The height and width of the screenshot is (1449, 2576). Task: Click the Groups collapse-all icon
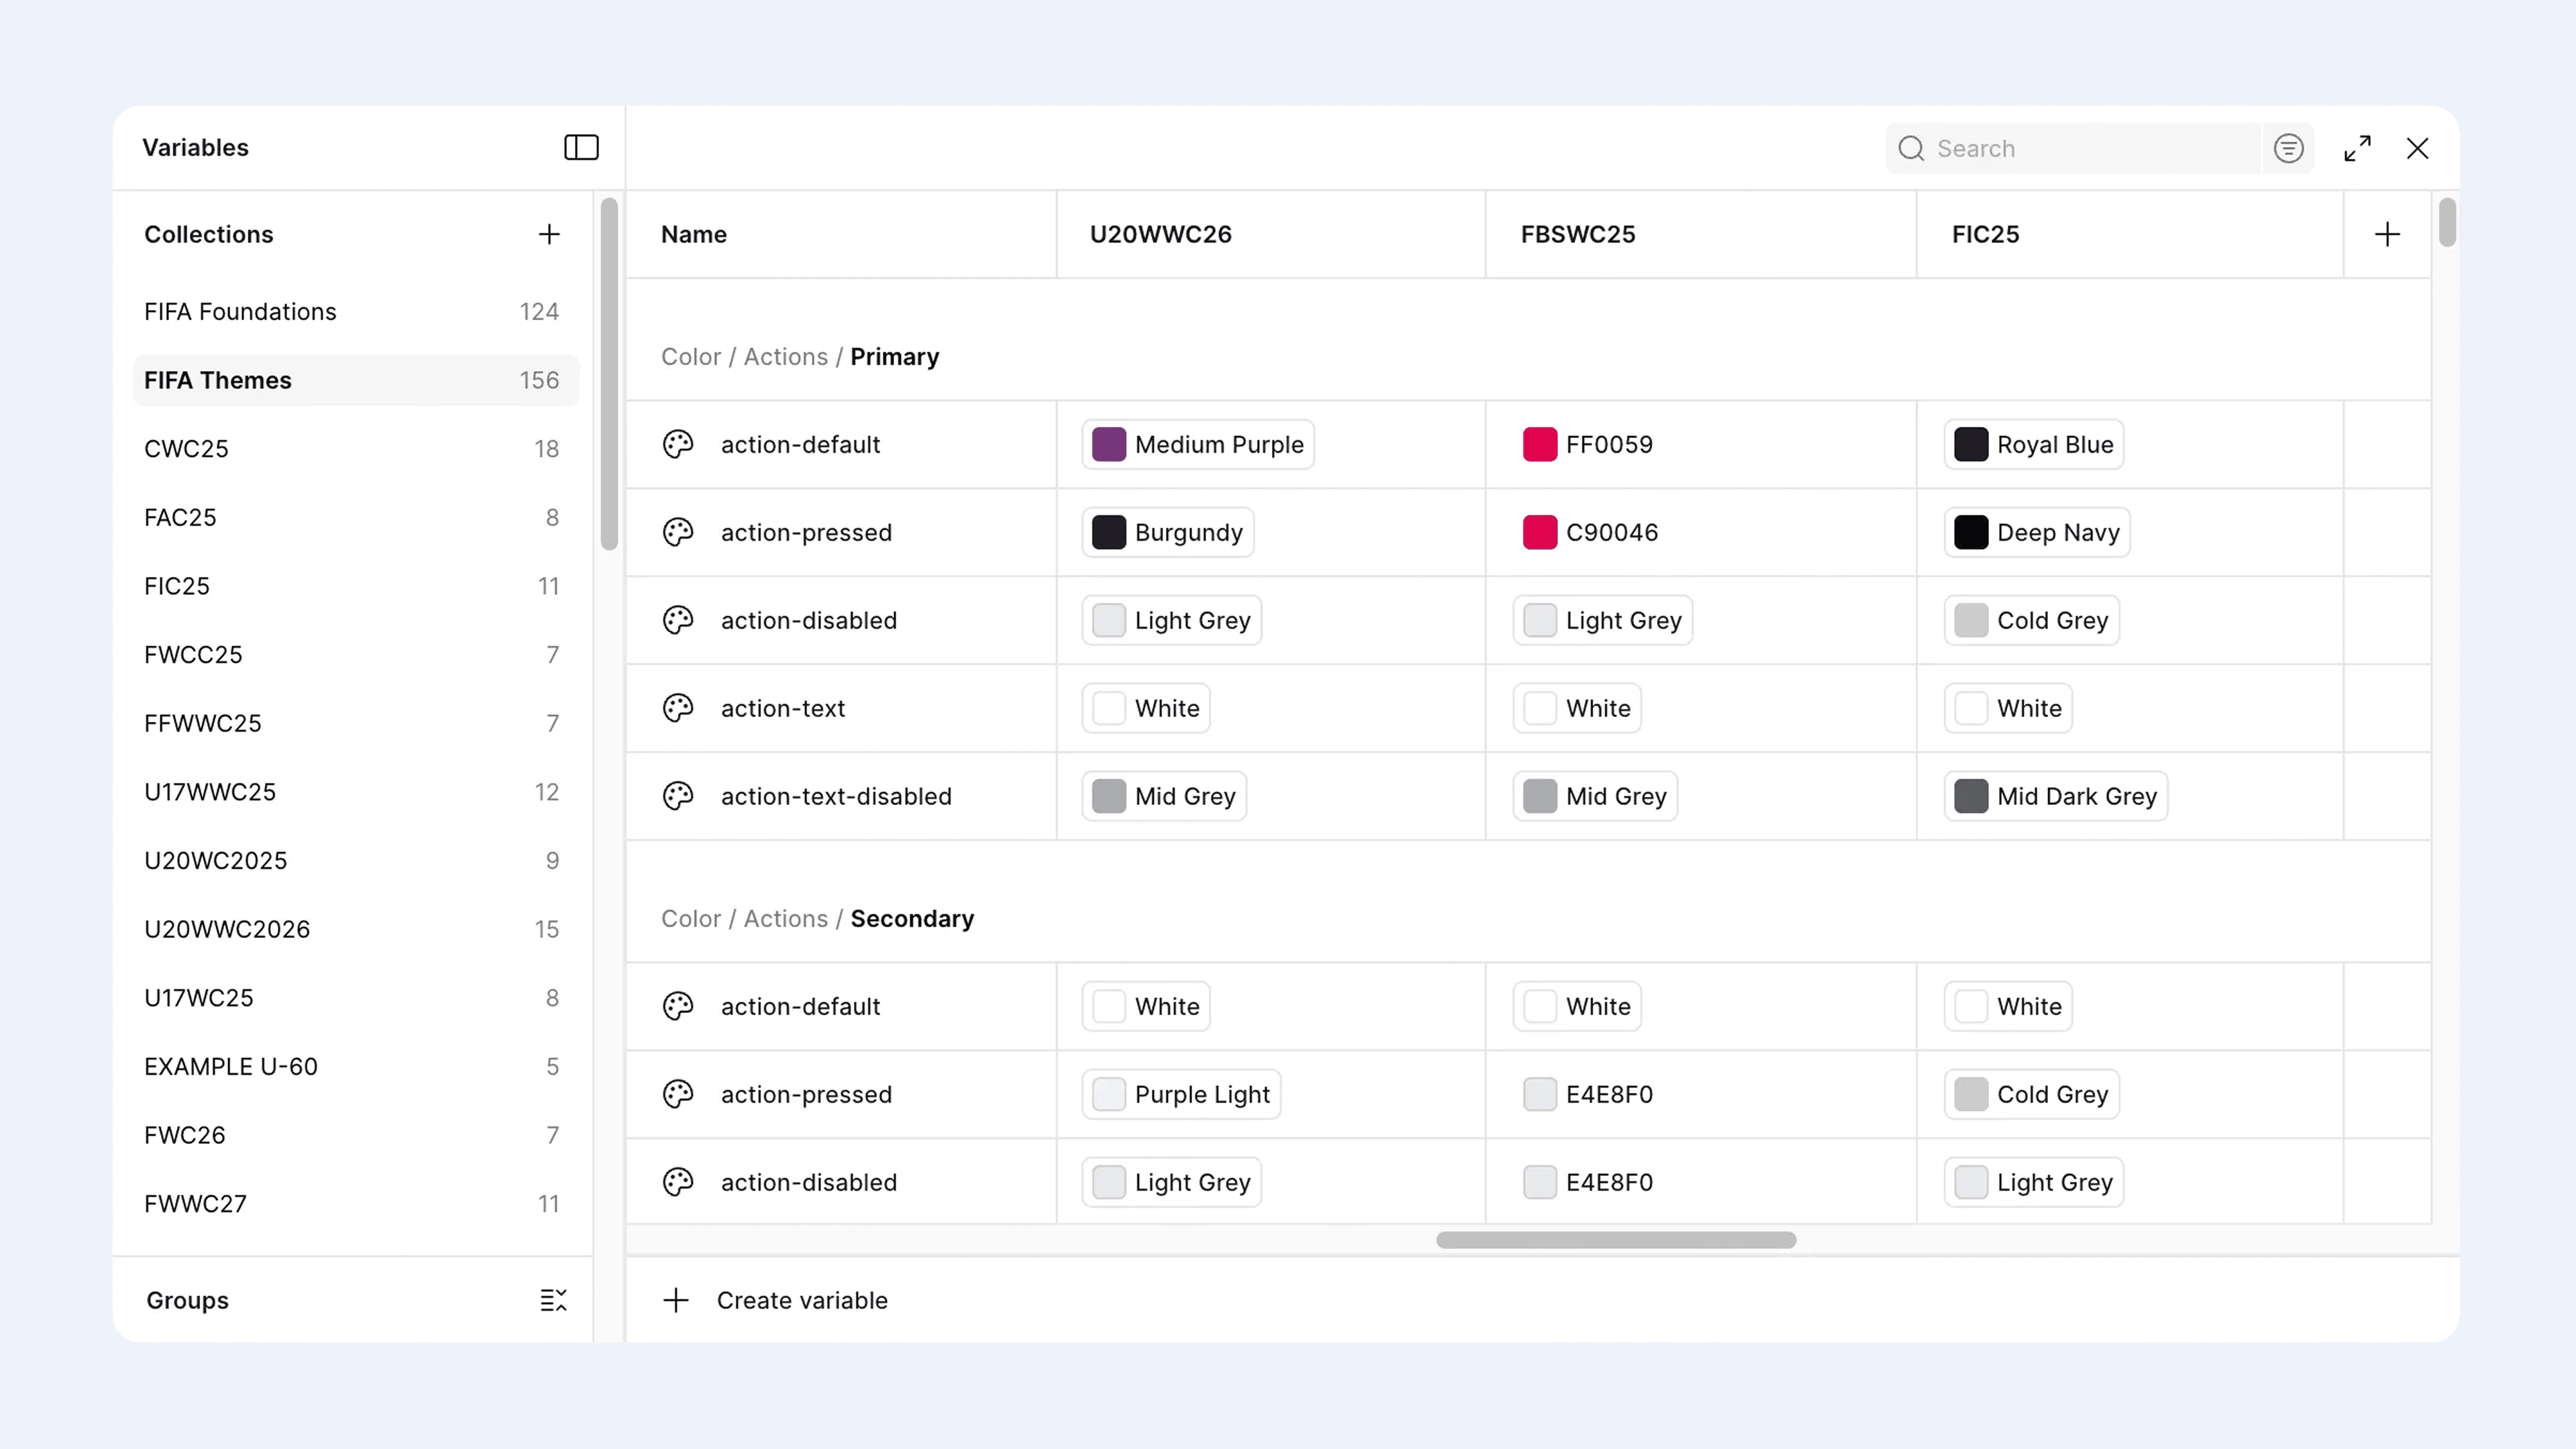point(553,1300)
